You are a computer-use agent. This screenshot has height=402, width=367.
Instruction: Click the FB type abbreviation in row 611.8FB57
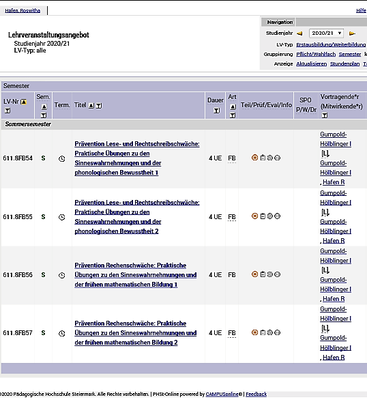tap(232, 333)
